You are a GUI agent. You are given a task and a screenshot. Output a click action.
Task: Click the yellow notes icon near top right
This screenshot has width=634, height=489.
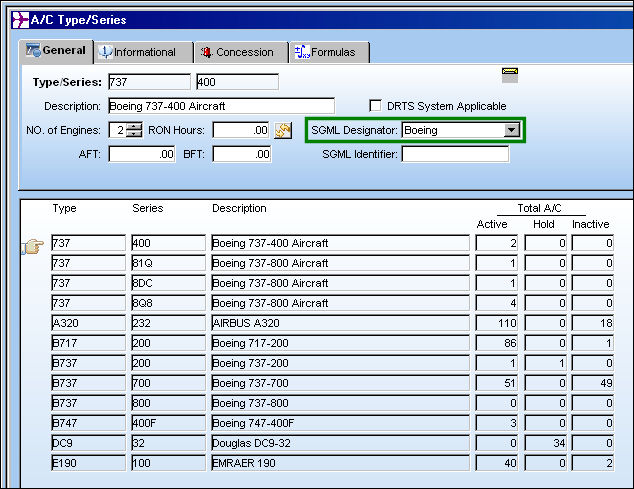(510, 75)
